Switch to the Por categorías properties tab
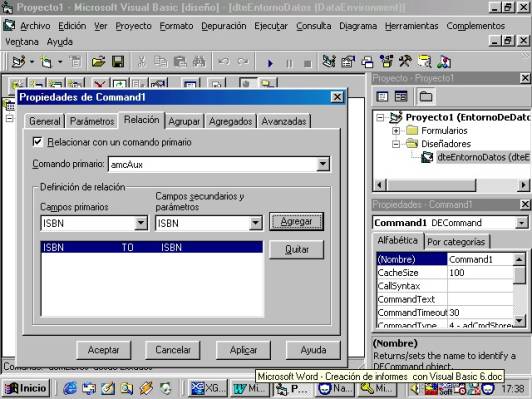The image size is (532, 399). click(x=456, y=242)
